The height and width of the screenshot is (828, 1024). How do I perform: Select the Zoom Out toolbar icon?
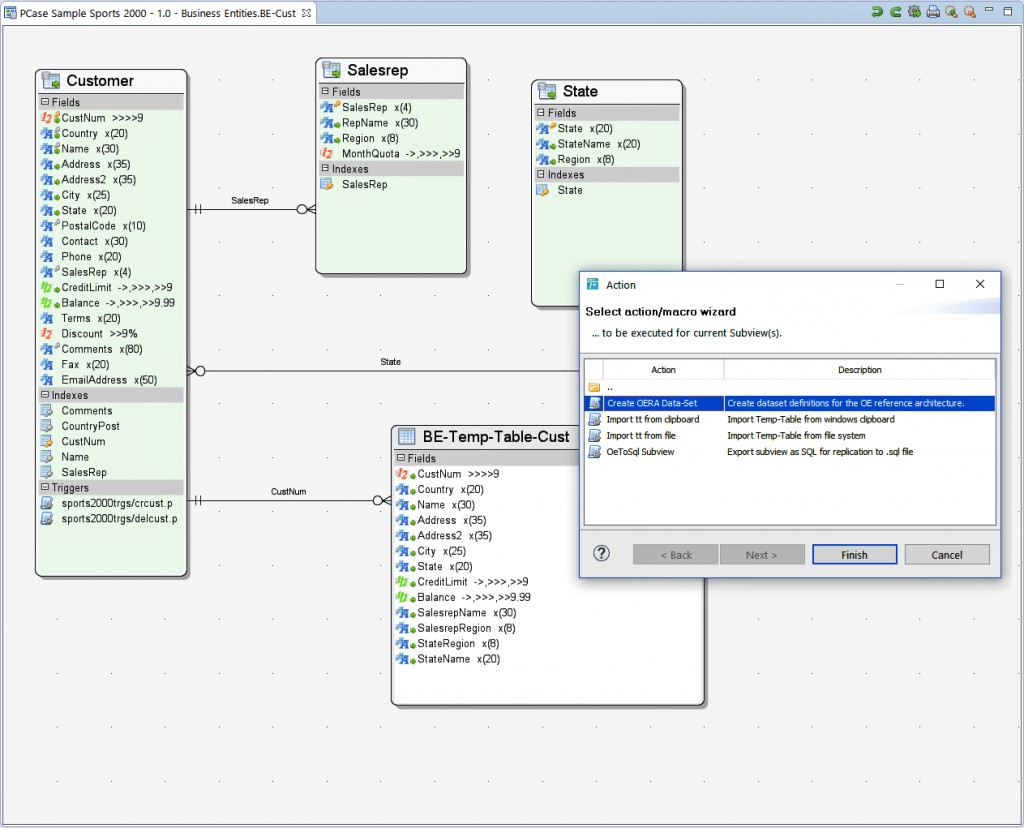point(968,11)
